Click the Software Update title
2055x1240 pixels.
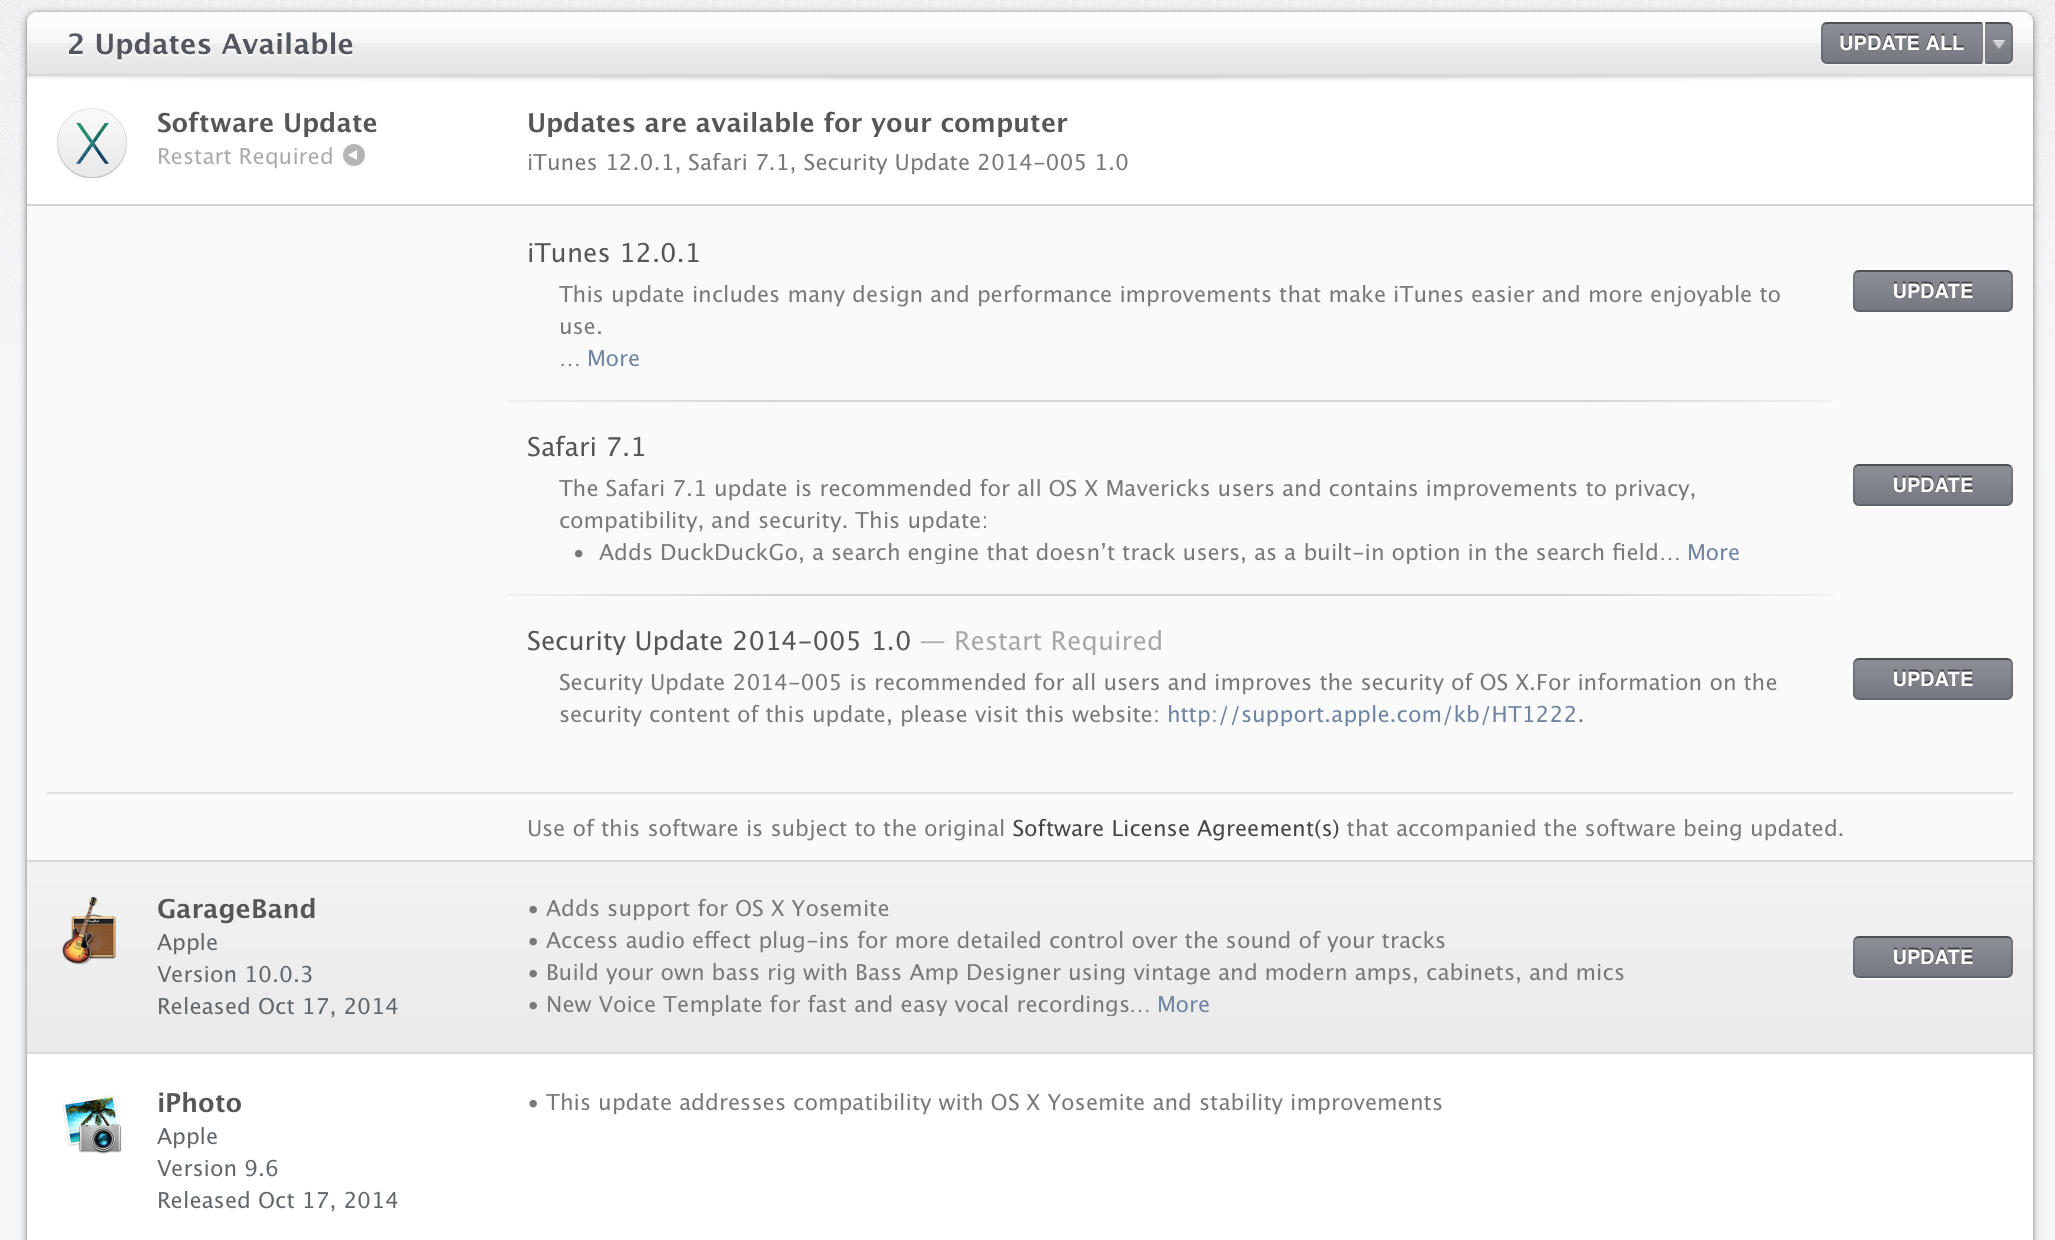coord(267,123)
